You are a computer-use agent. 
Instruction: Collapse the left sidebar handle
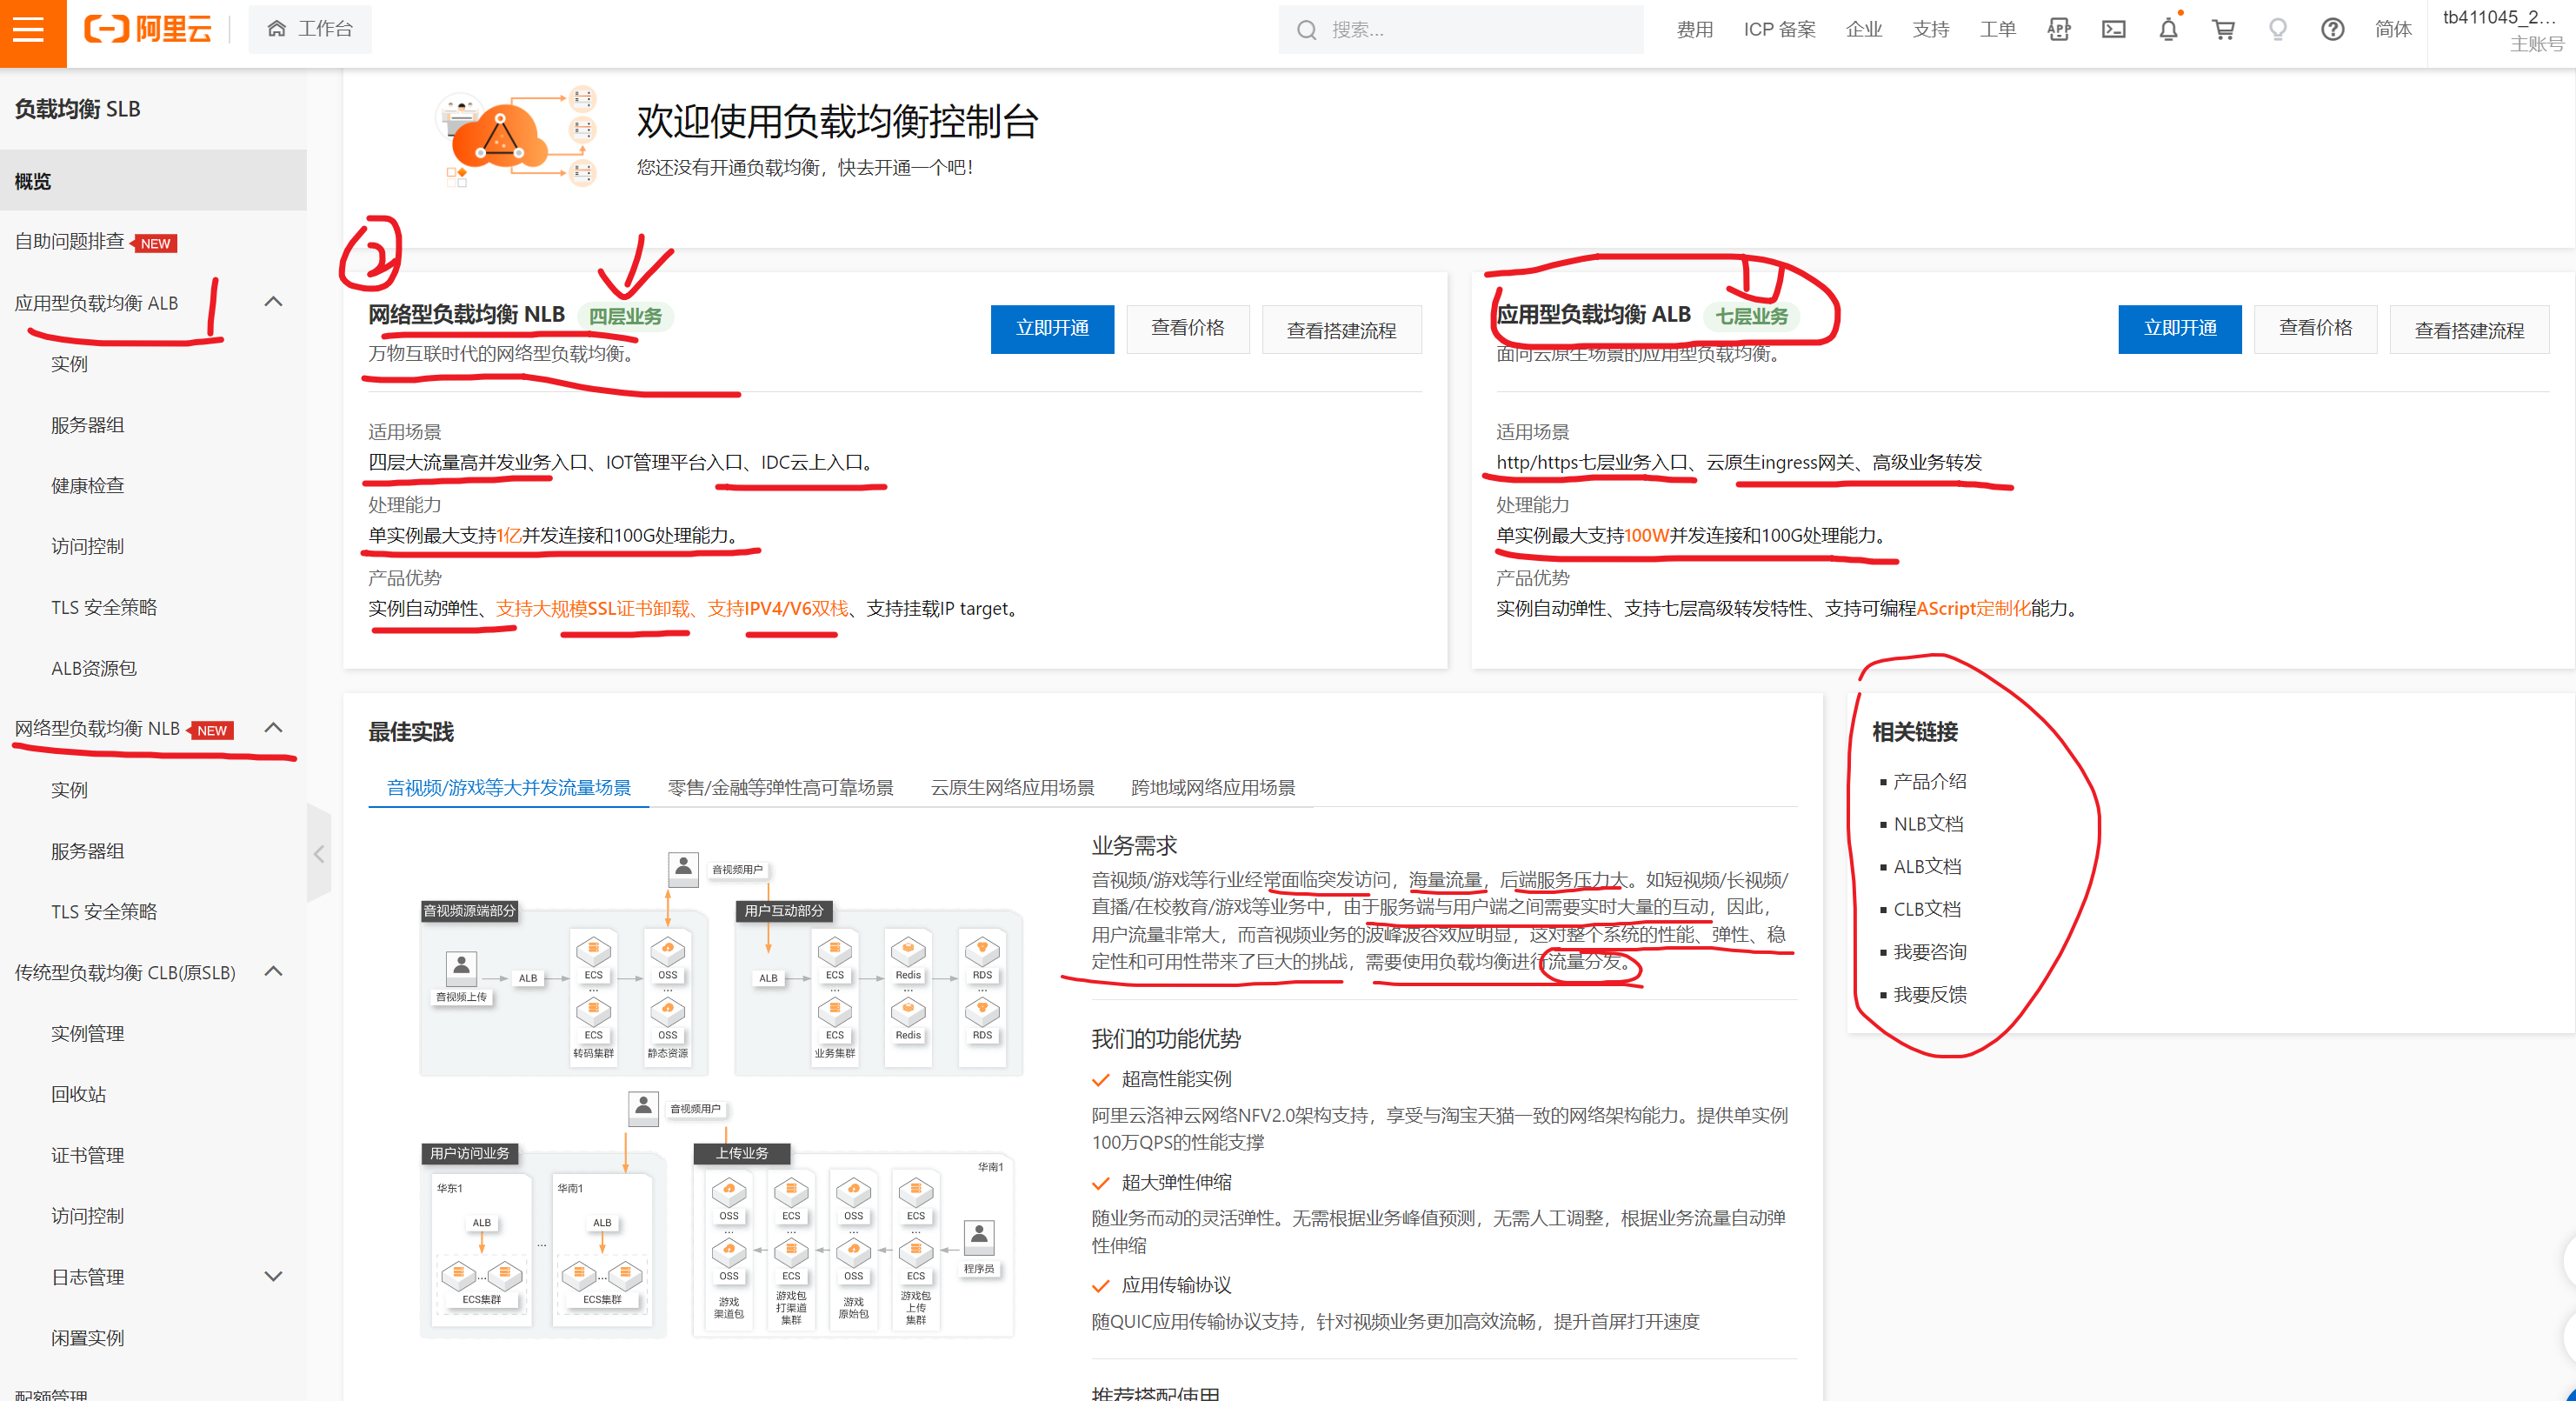319,854
